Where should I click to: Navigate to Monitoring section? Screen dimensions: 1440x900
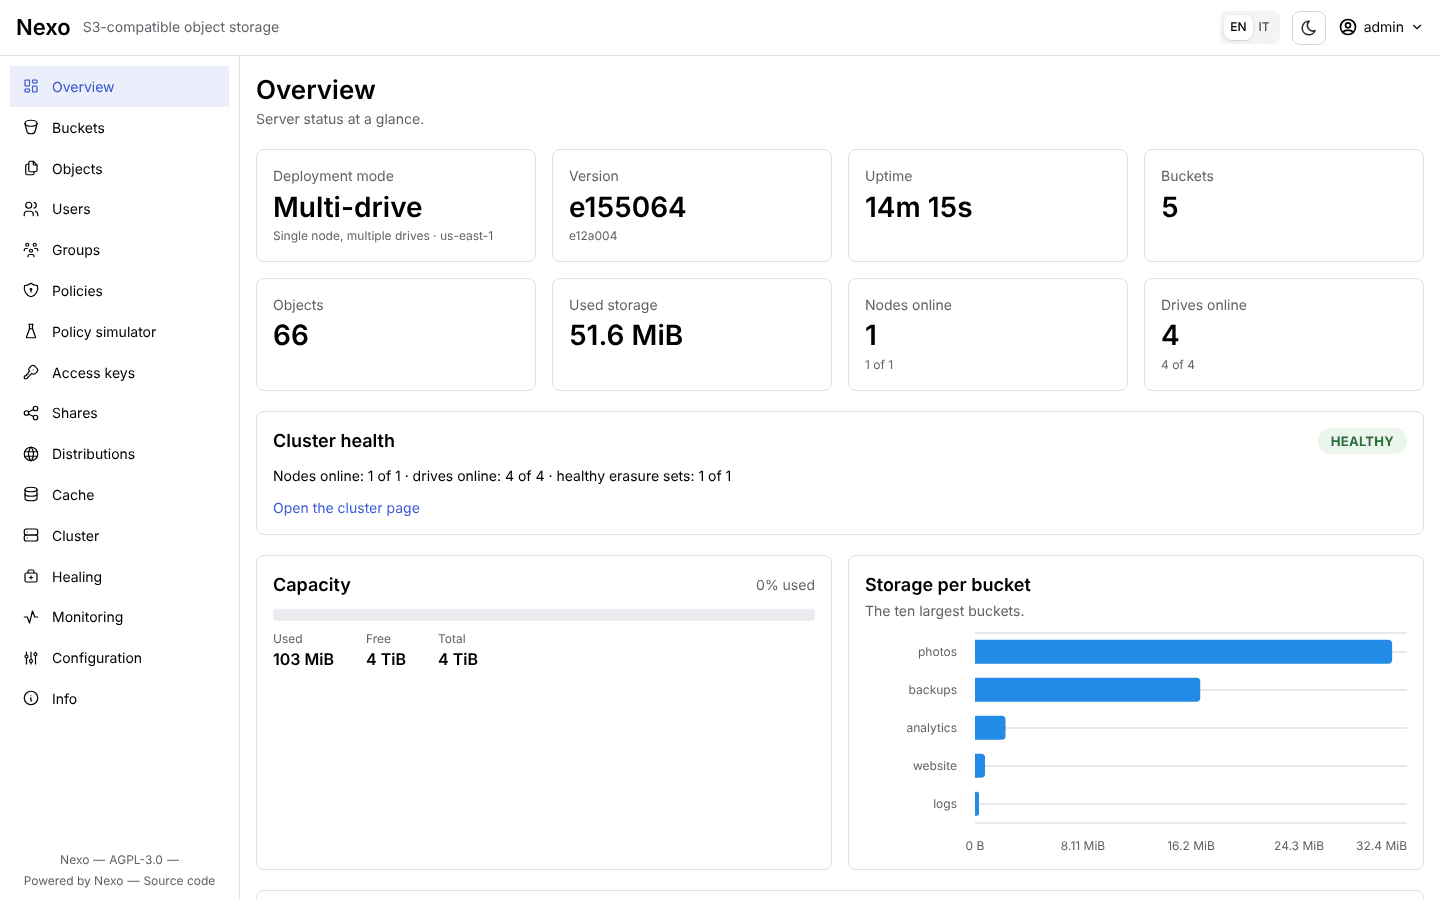pos(119,617)
